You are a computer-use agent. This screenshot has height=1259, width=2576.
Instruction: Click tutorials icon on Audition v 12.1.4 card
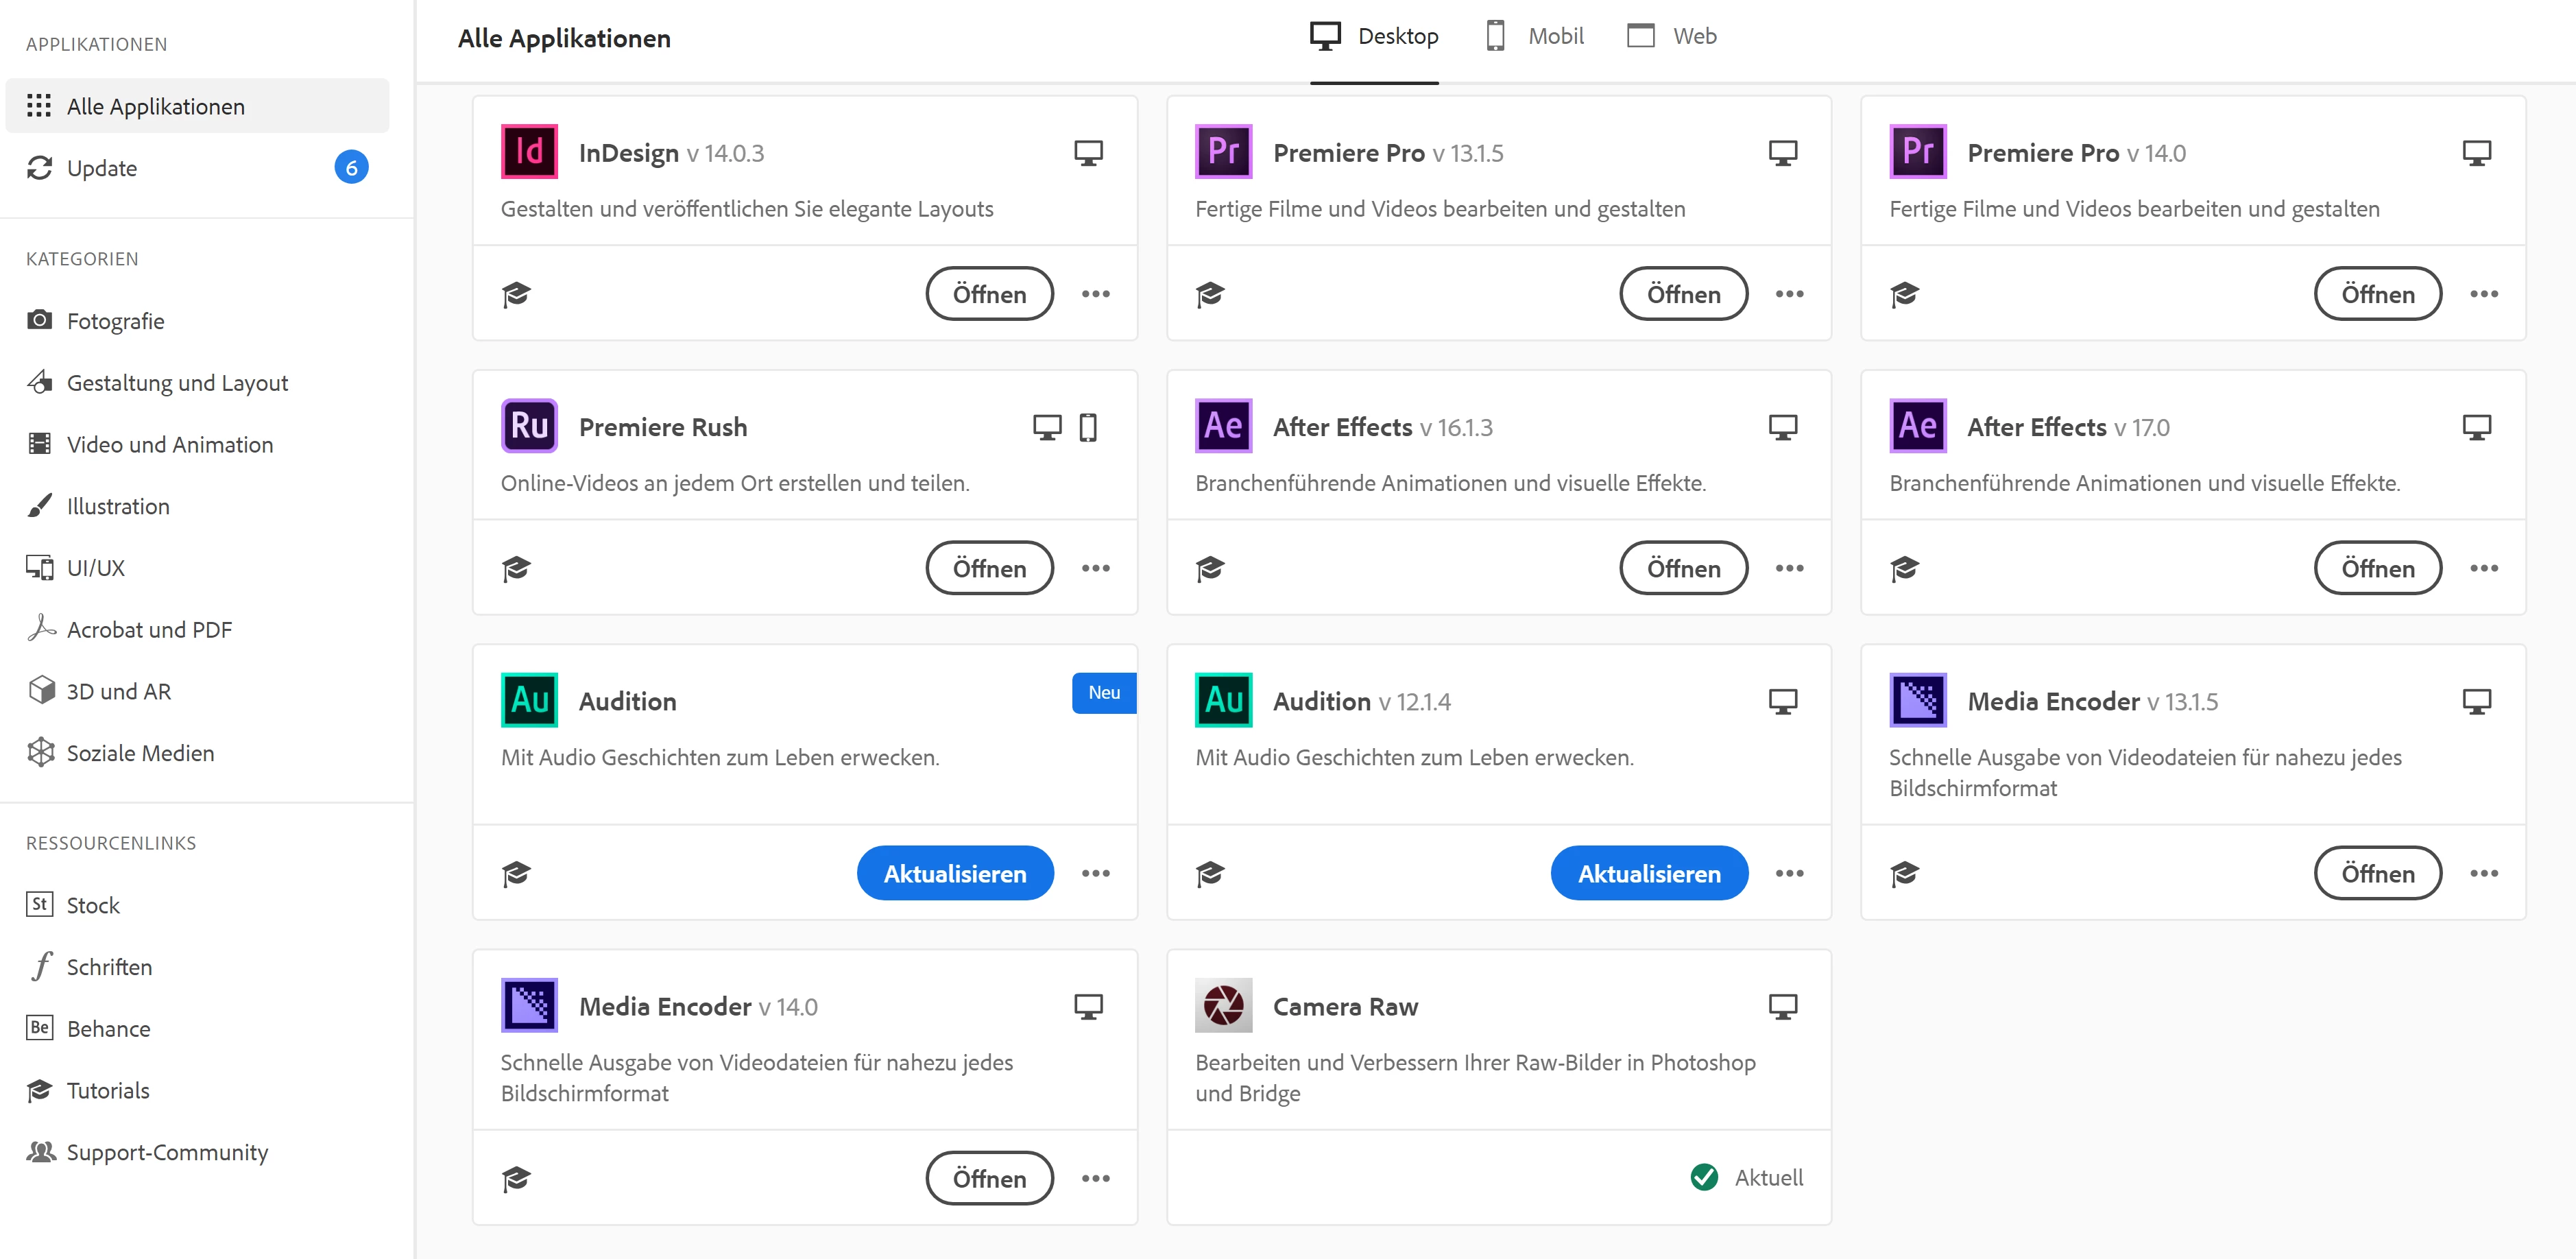pos(1210,873)
